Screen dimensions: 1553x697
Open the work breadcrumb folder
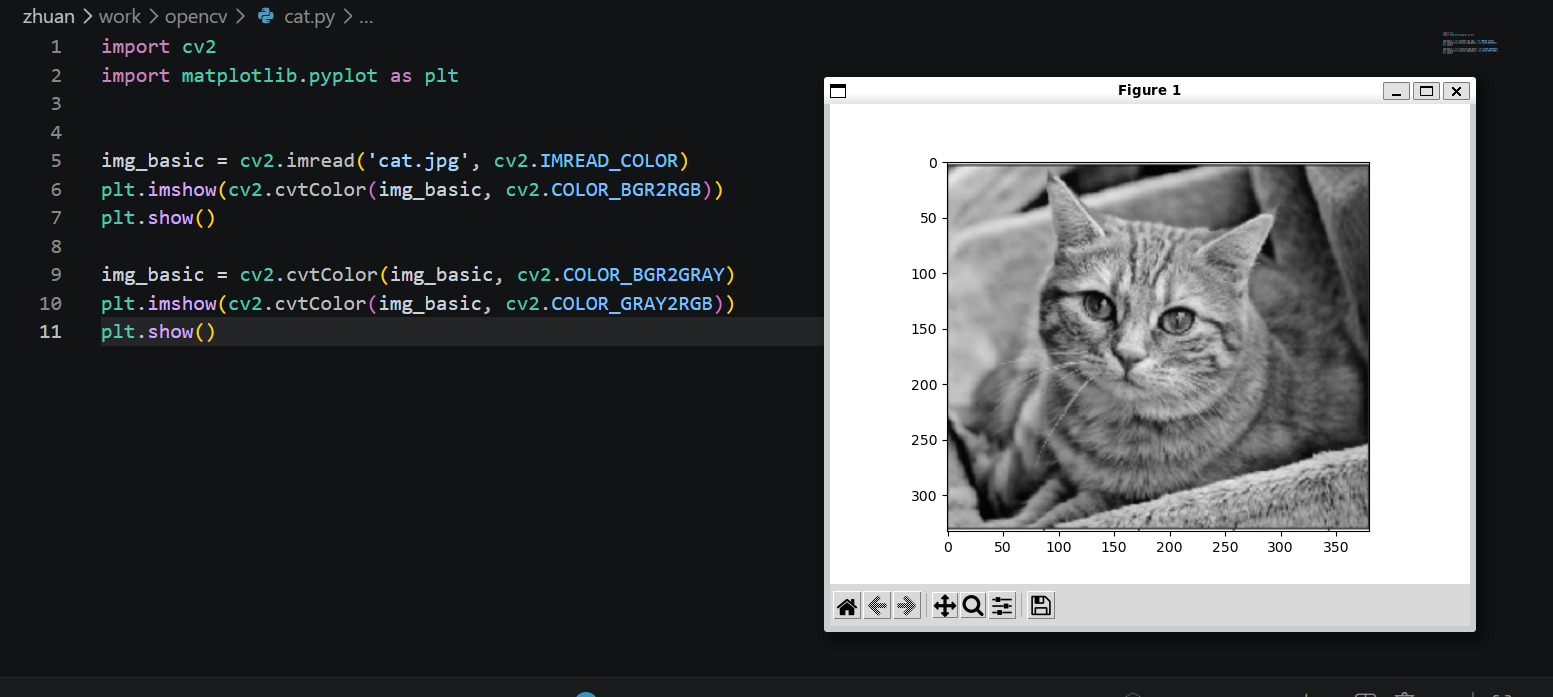(x=120, y=17)
